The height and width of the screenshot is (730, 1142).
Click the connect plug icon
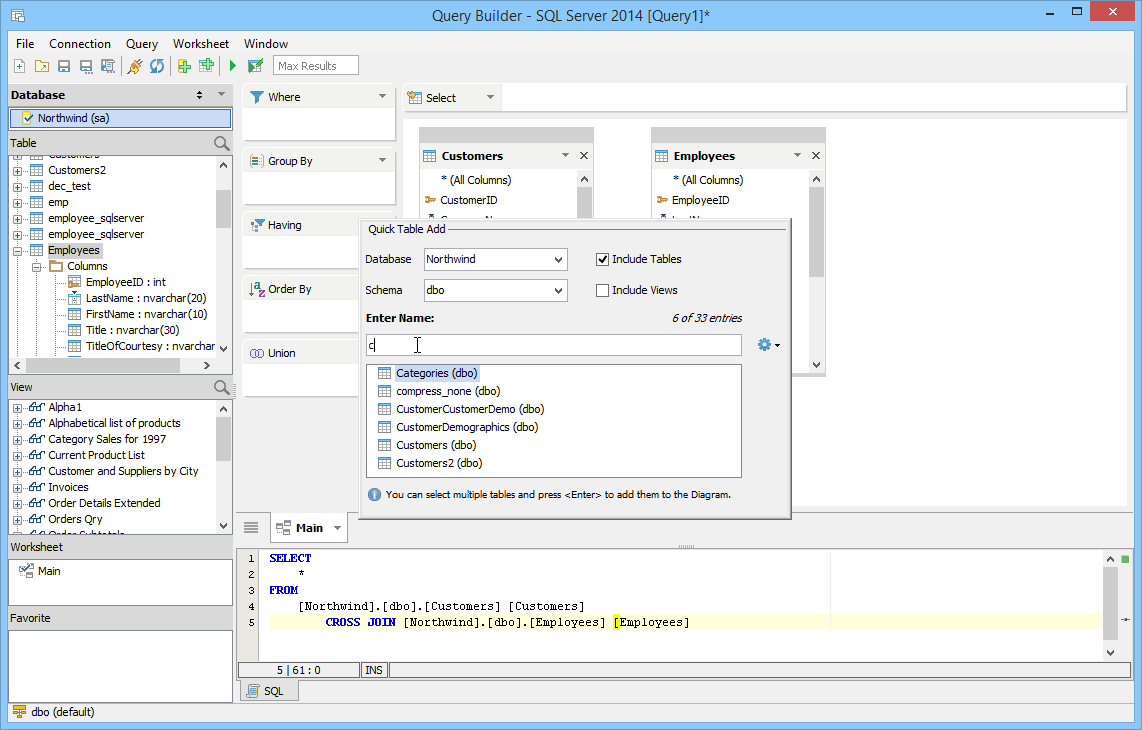point(135,66)
